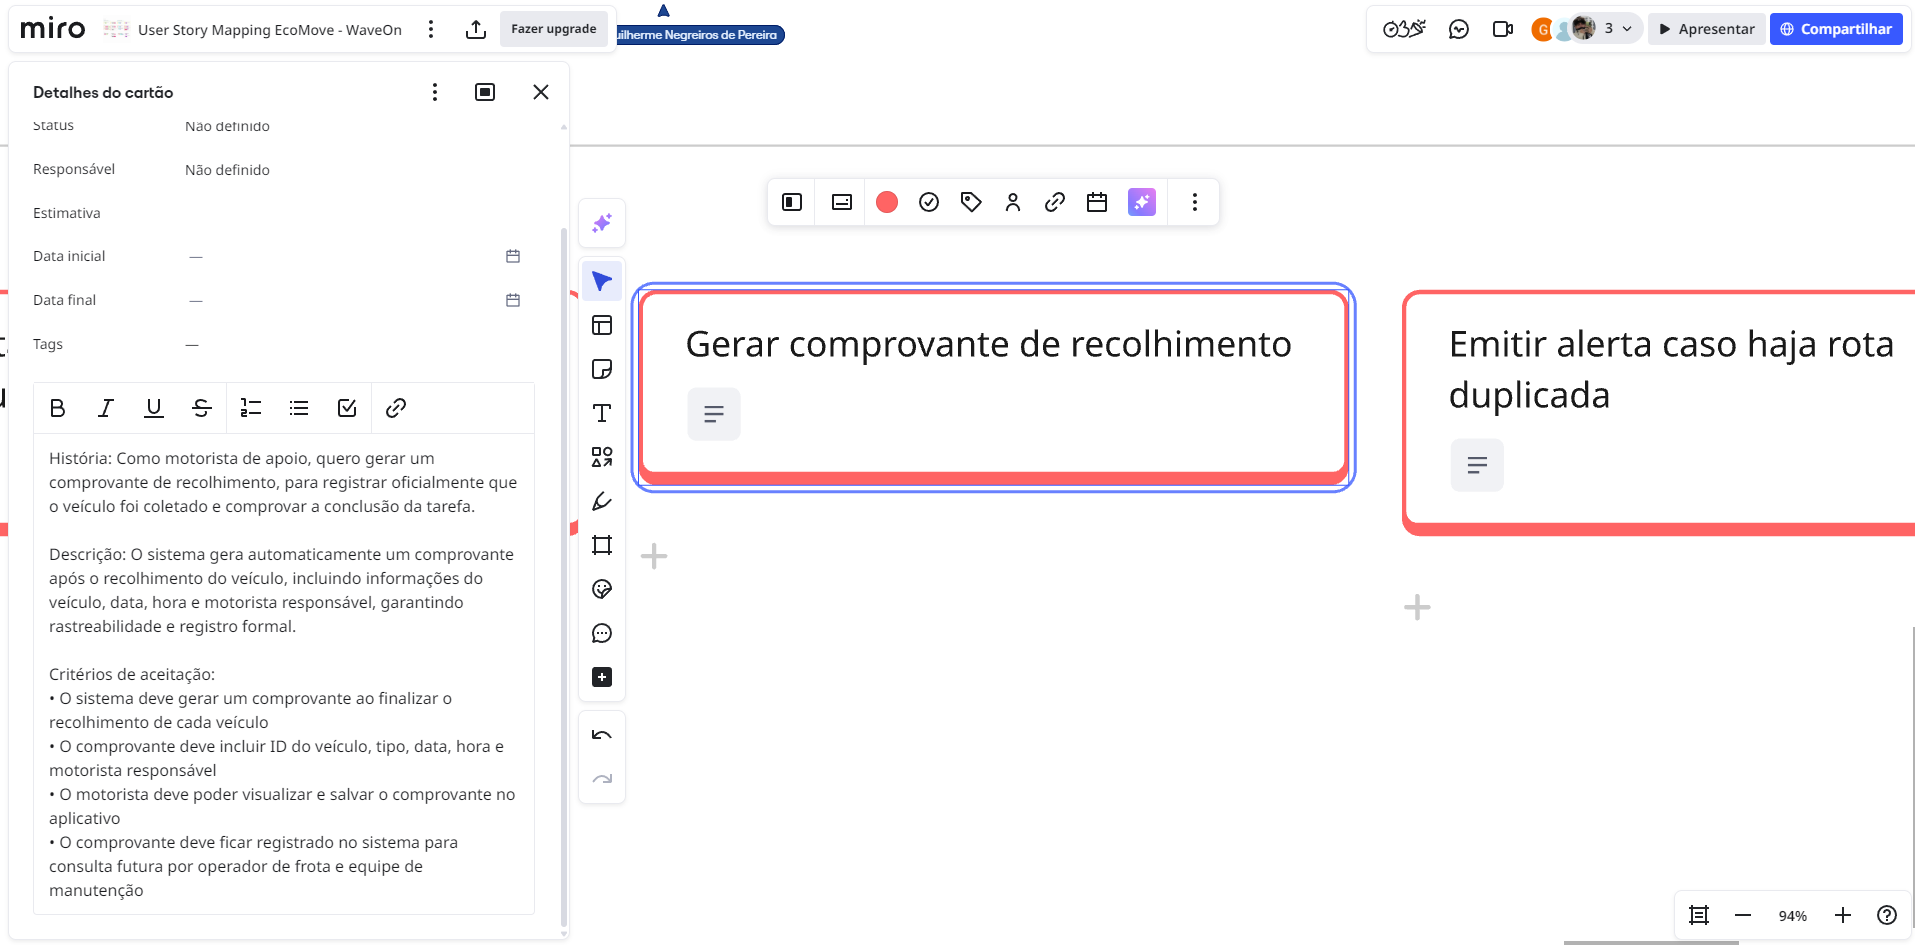The height and width of the screenshot is (945, 1915).
Task: Open shapes and lines tool
Action: tap(602, 457)
